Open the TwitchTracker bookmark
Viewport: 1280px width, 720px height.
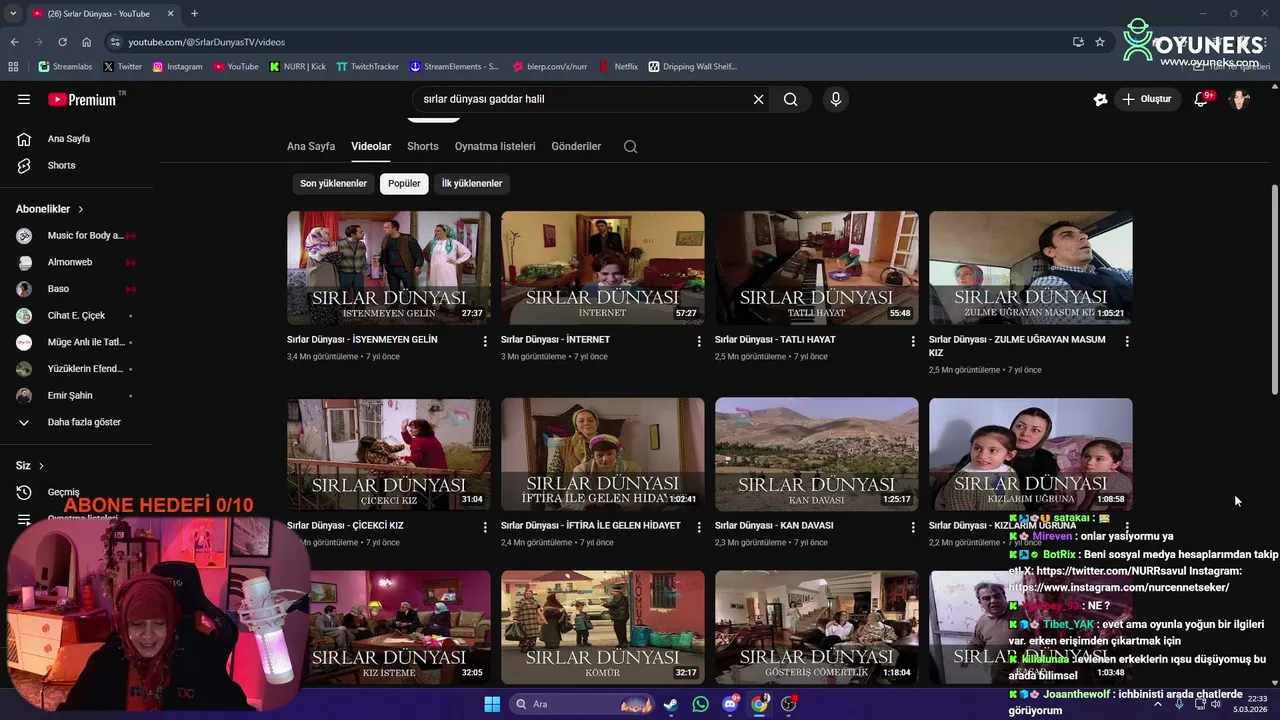coord(367,67)
